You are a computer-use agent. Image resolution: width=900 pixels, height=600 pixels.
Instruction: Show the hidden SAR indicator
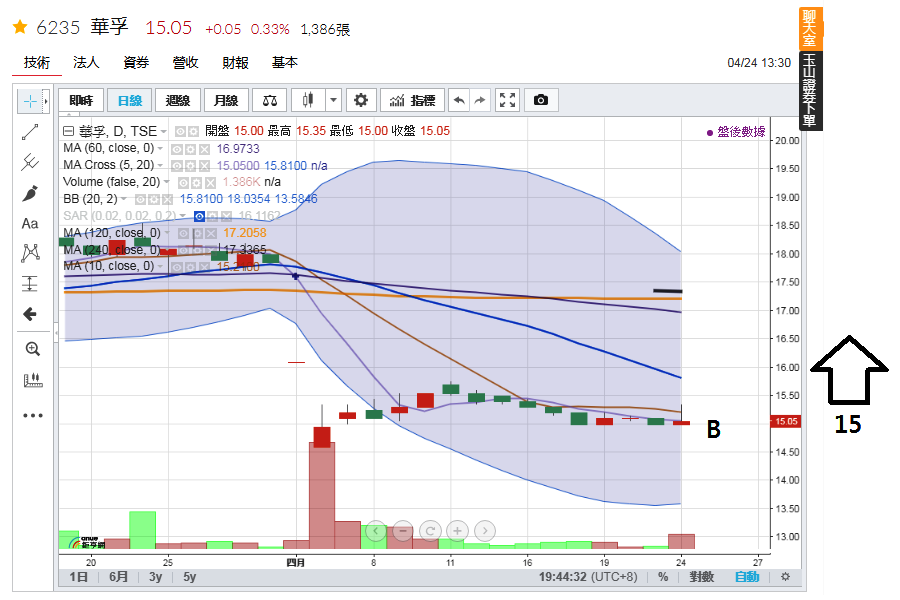[x=199, y=216]
